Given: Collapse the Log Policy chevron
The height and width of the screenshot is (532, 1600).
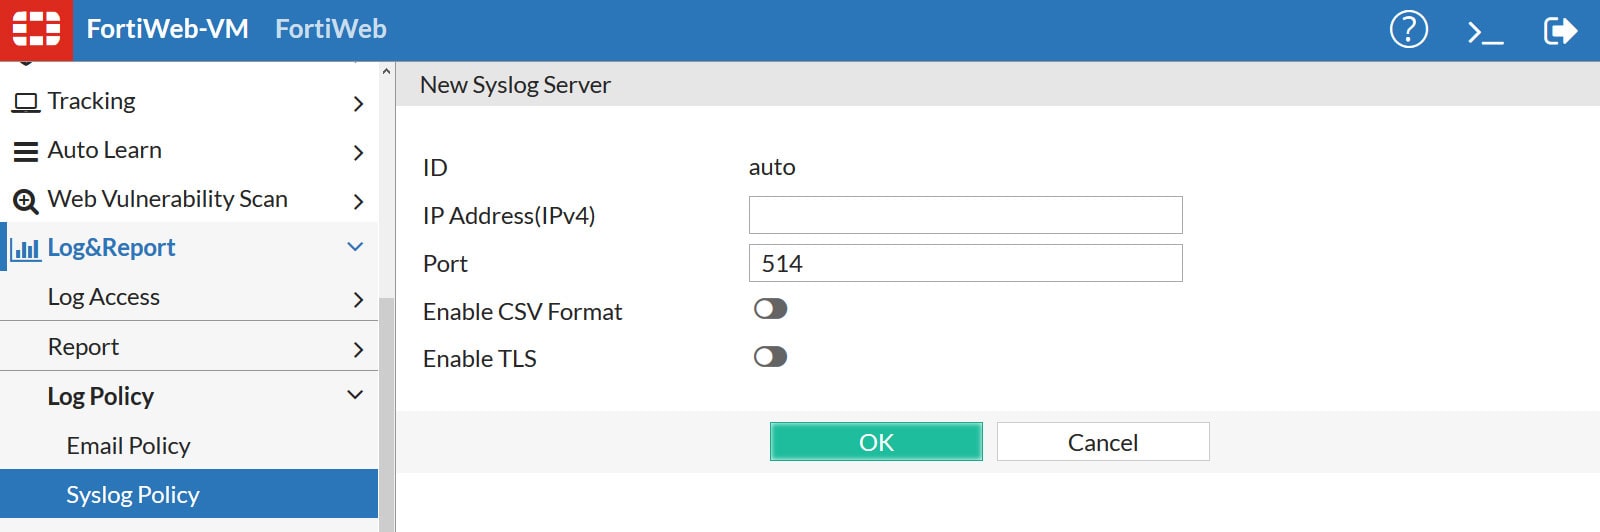Looking at the screenshot, I should coord(355,395).
